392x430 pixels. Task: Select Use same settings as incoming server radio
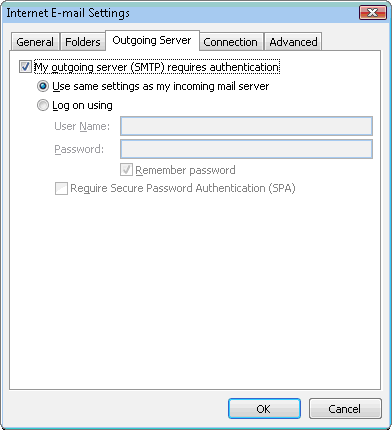(x=43, y=86)
